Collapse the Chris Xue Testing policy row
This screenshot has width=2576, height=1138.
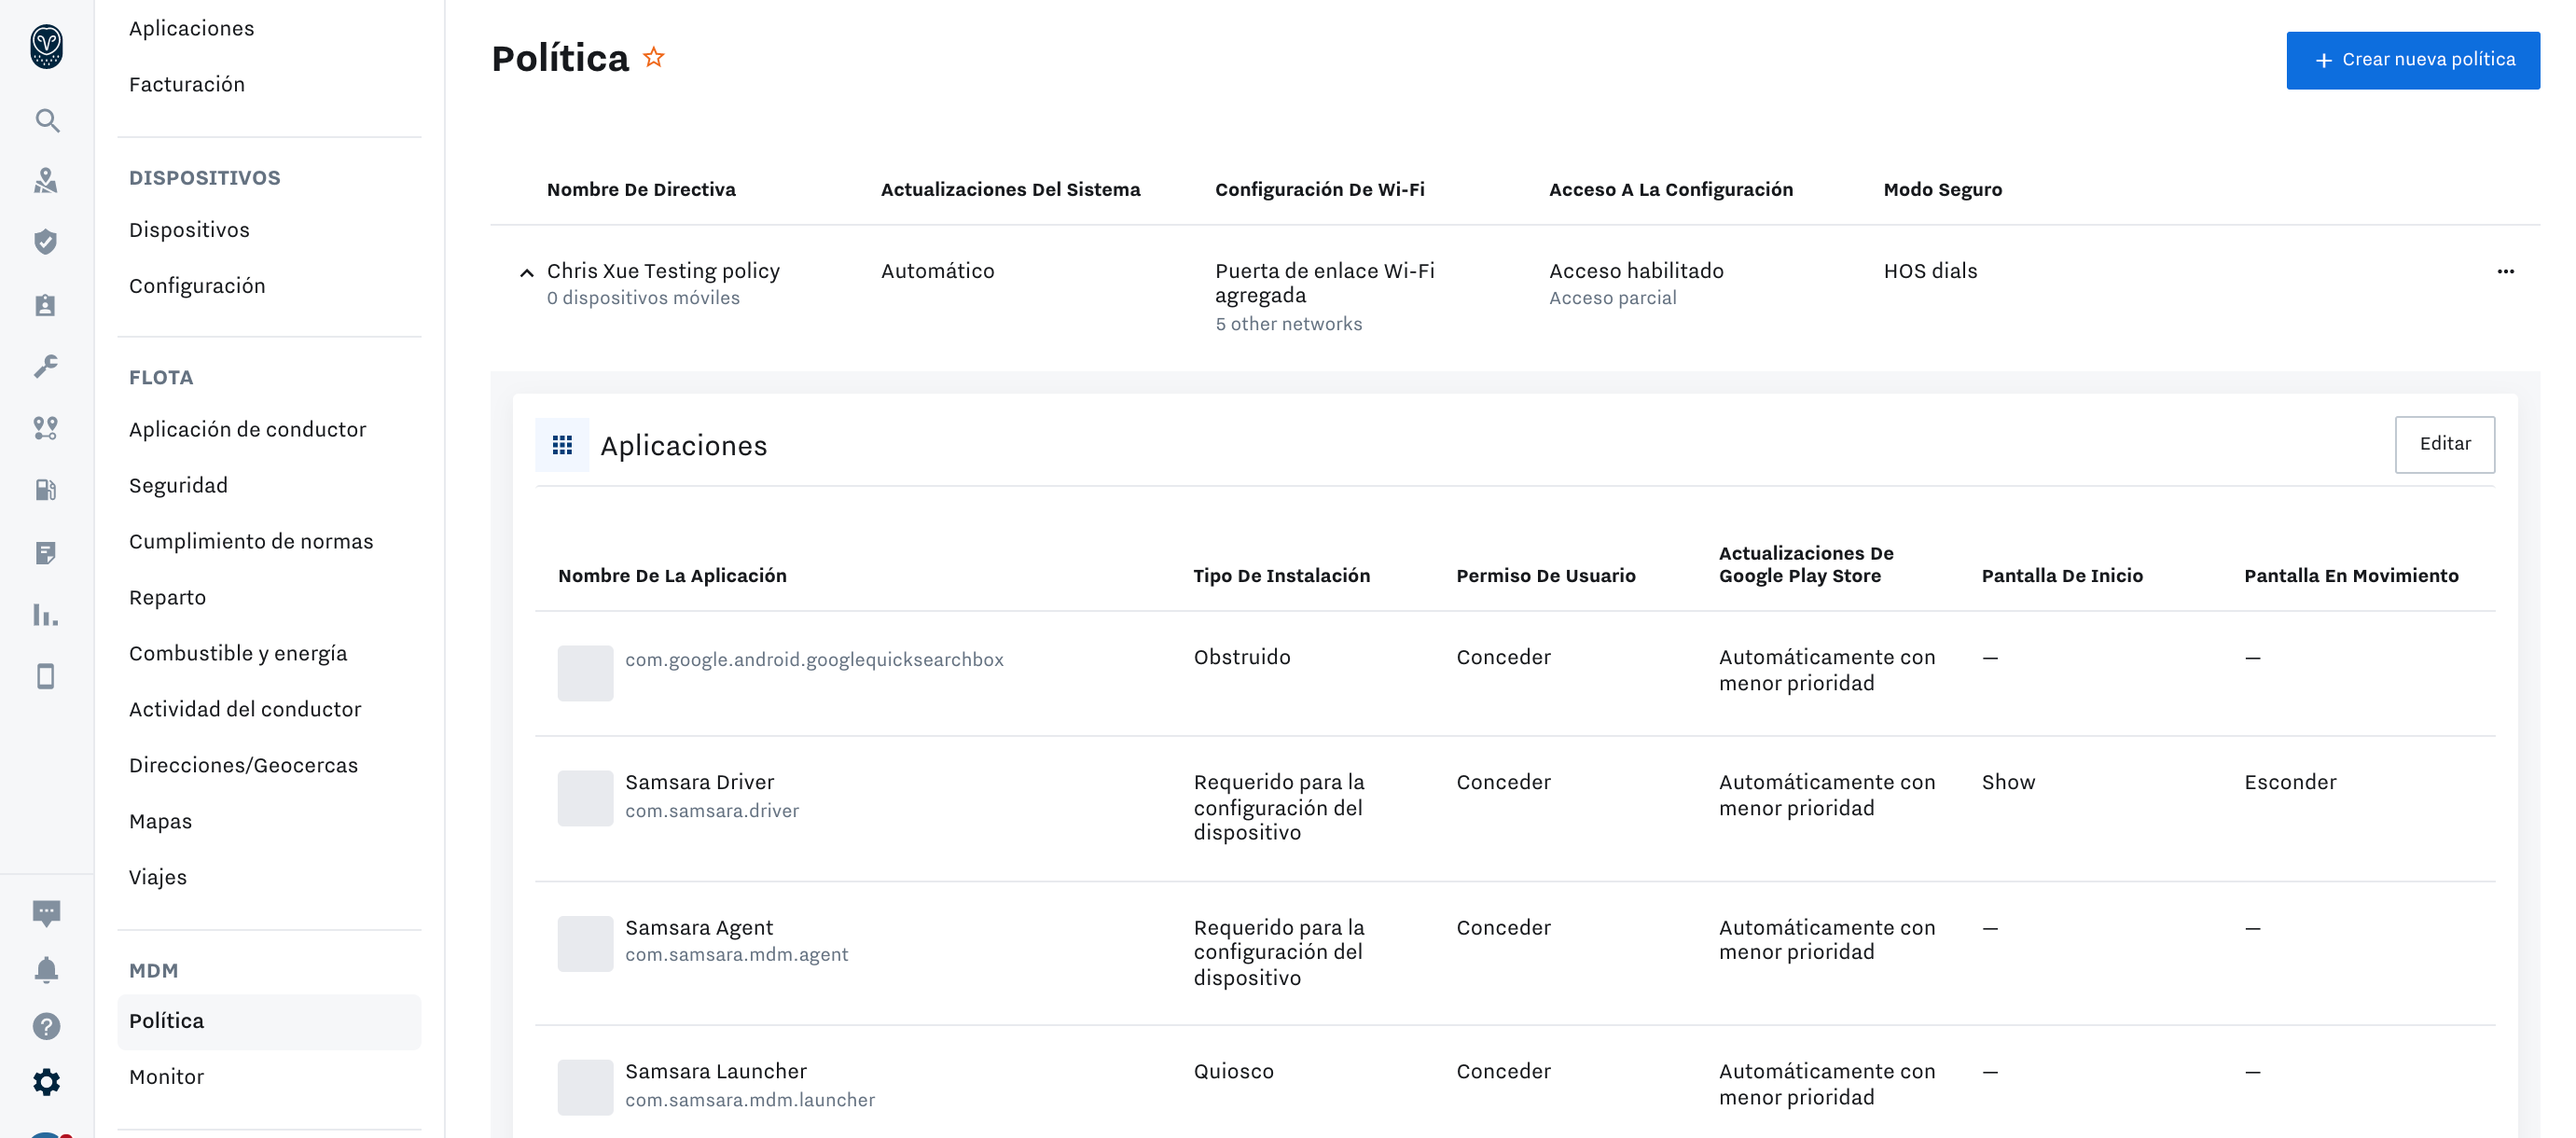[527, 271]
